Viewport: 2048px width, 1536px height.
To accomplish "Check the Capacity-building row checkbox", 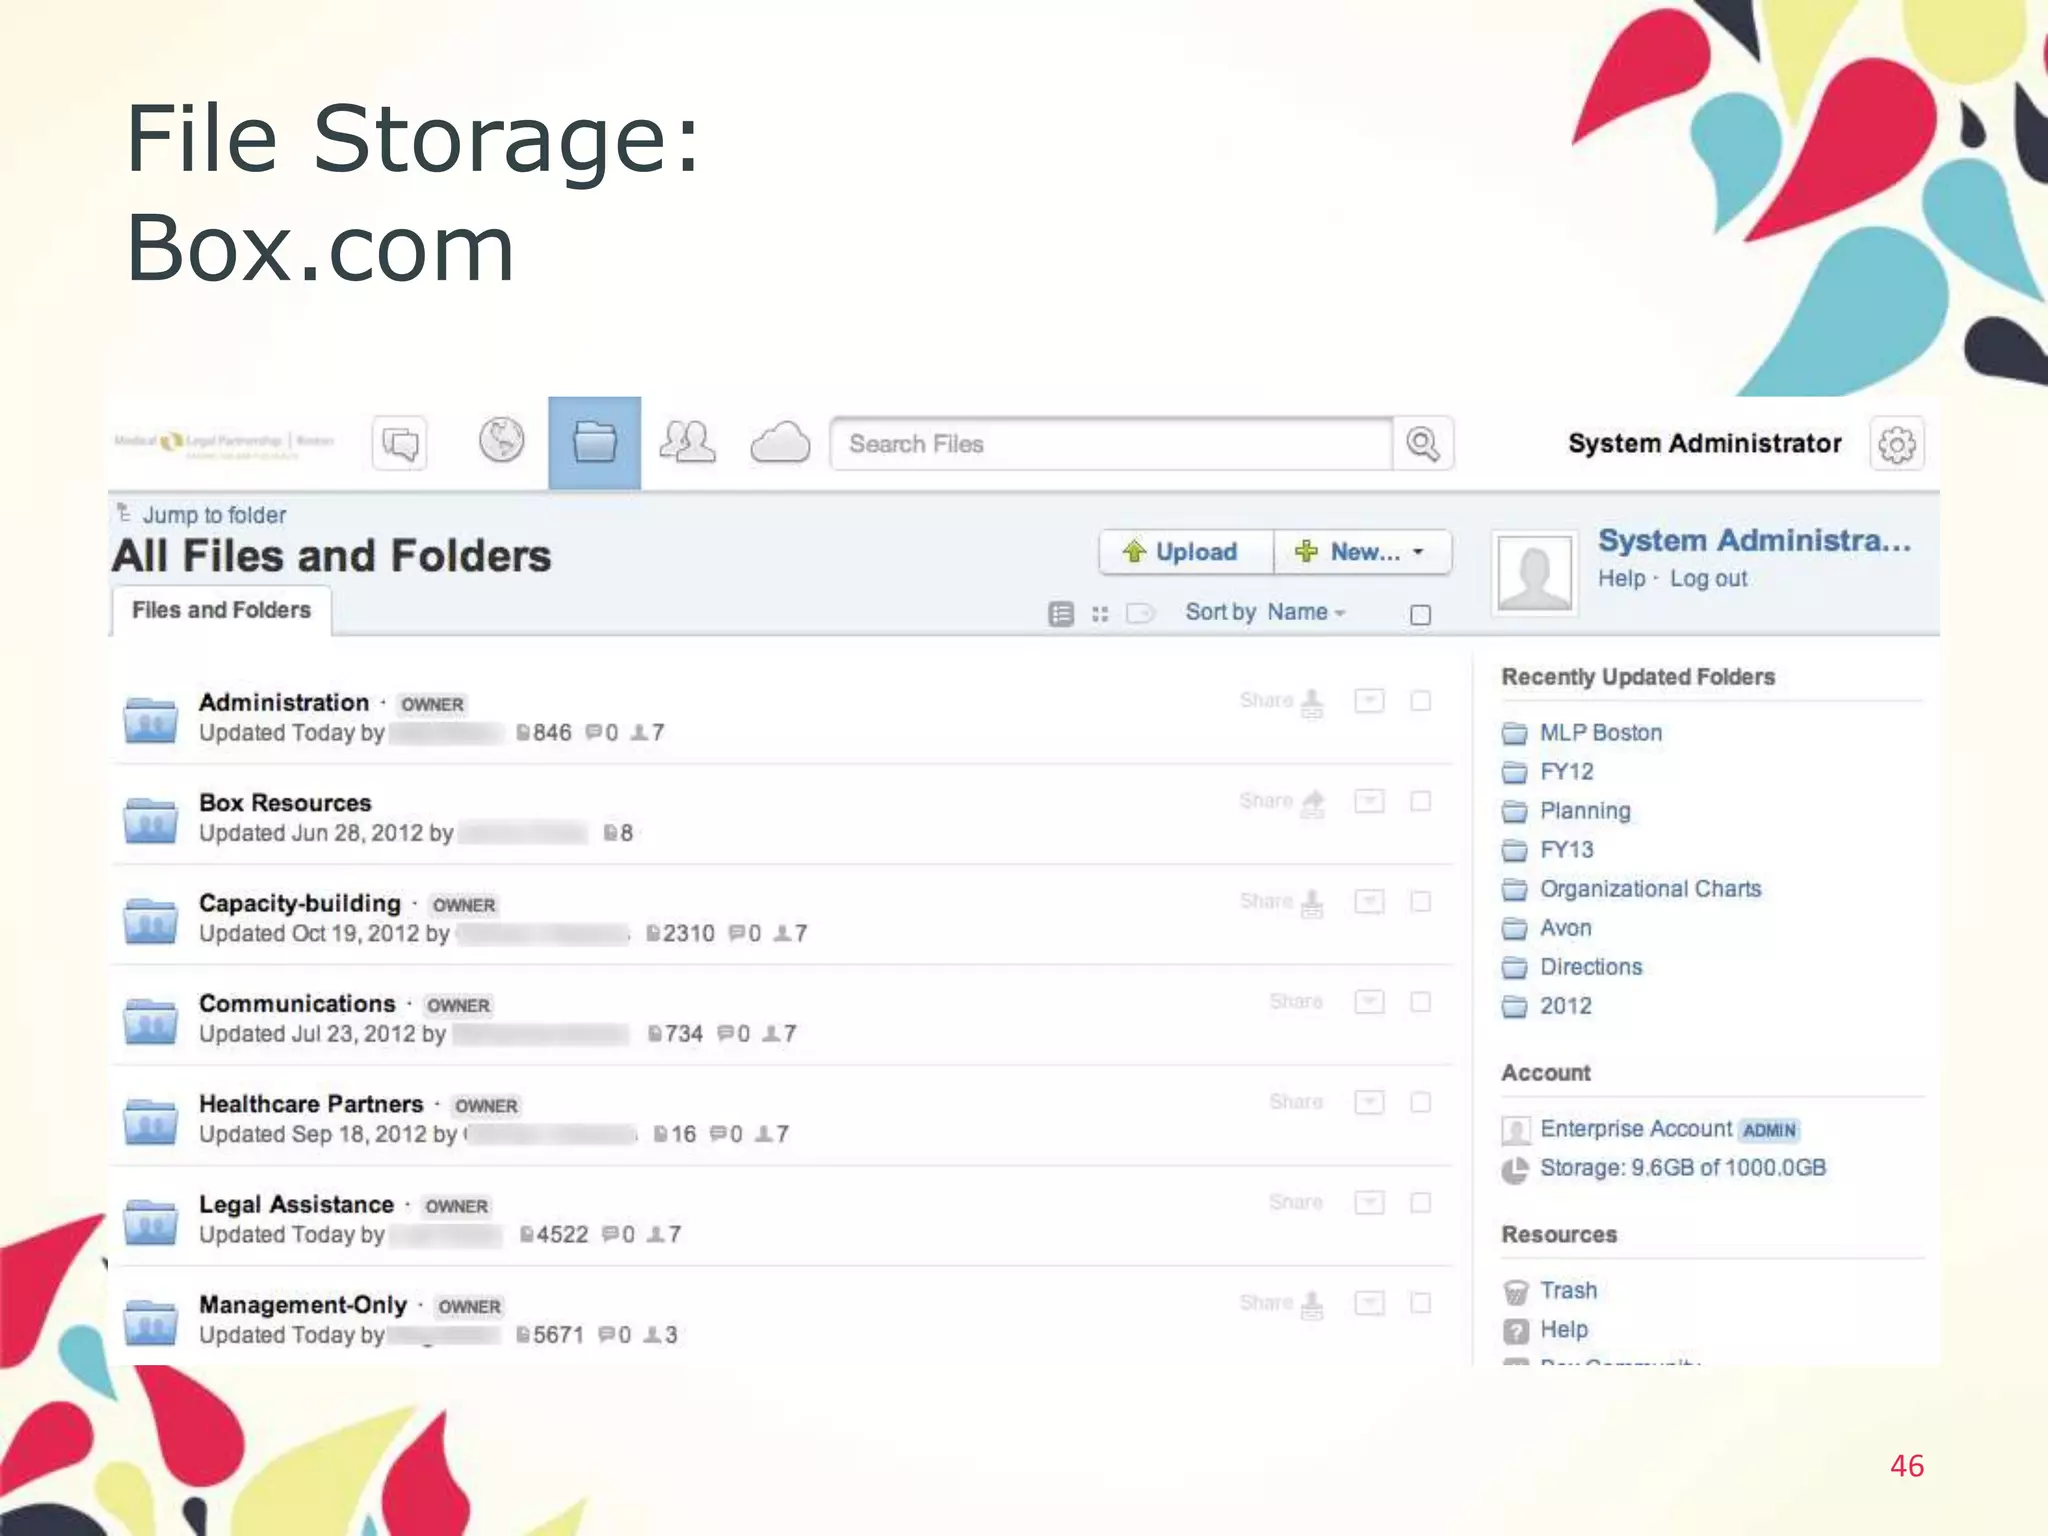I will coord(1420,901).
